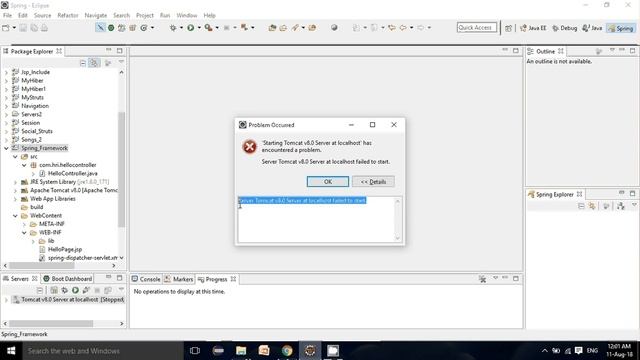Open the dropdown arrow next to Run button
The height and width of the screenshot is (360, 640).
coord(199,28)
